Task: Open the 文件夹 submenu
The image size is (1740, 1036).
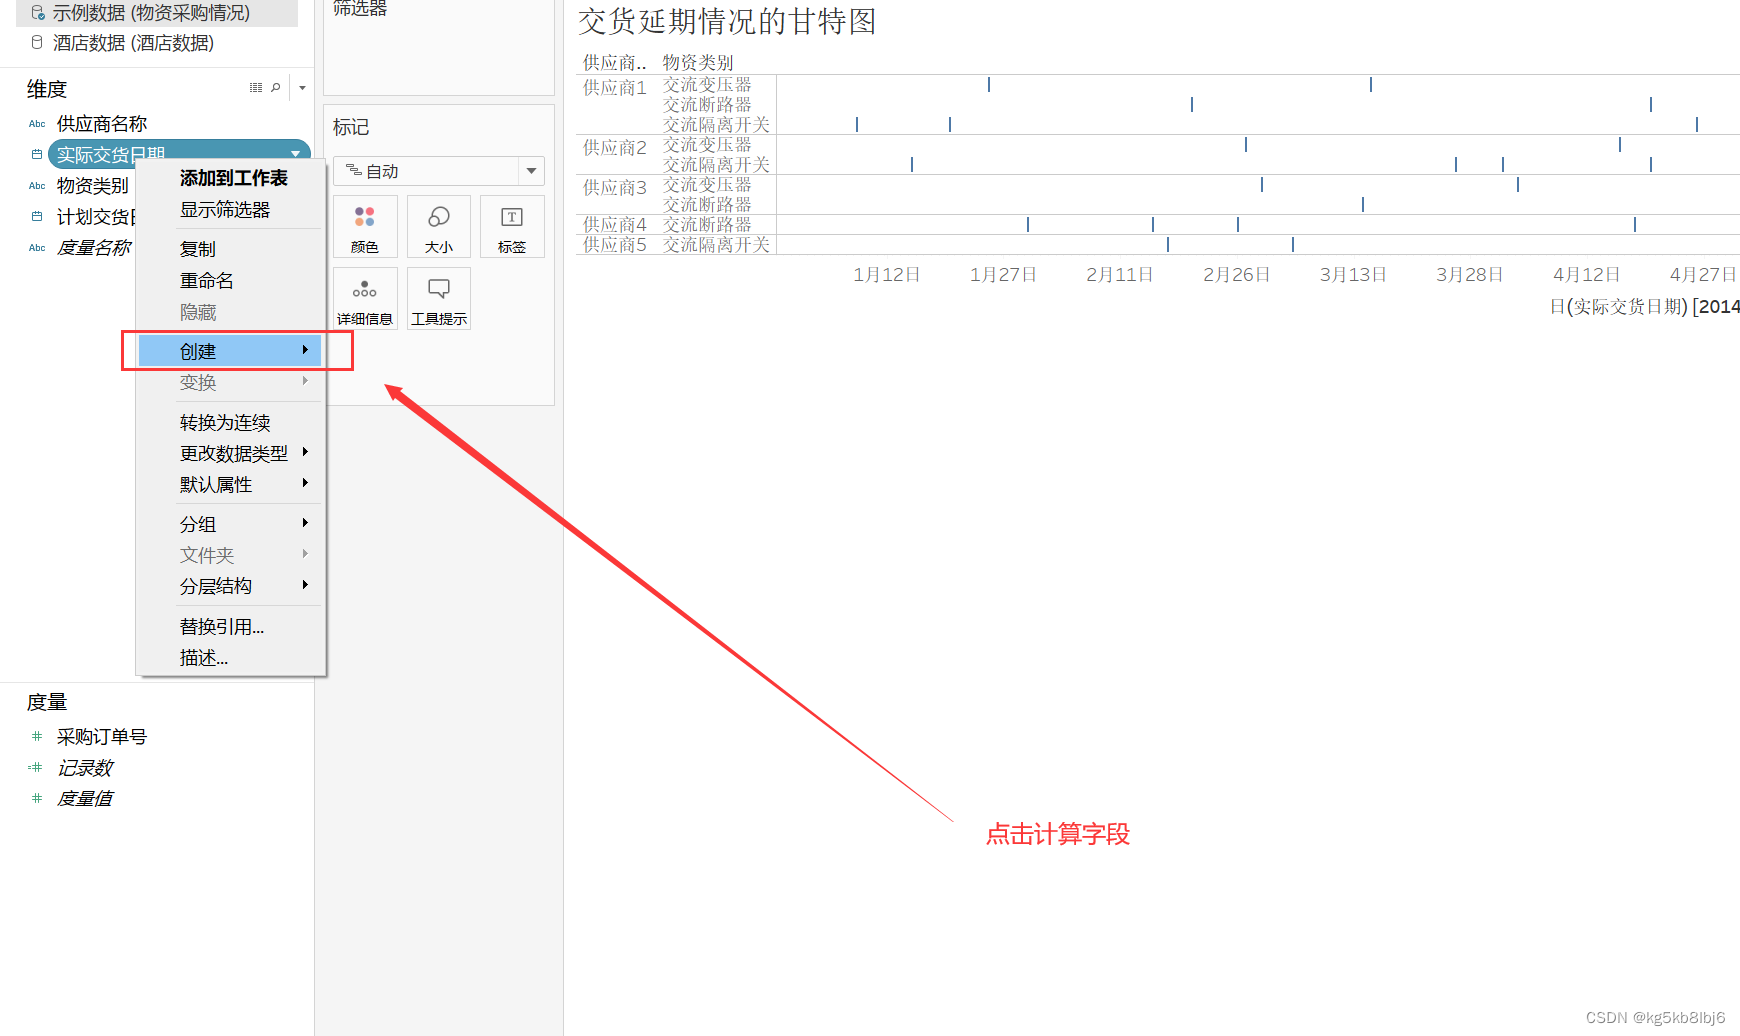Action: click(x=230, y=556)
